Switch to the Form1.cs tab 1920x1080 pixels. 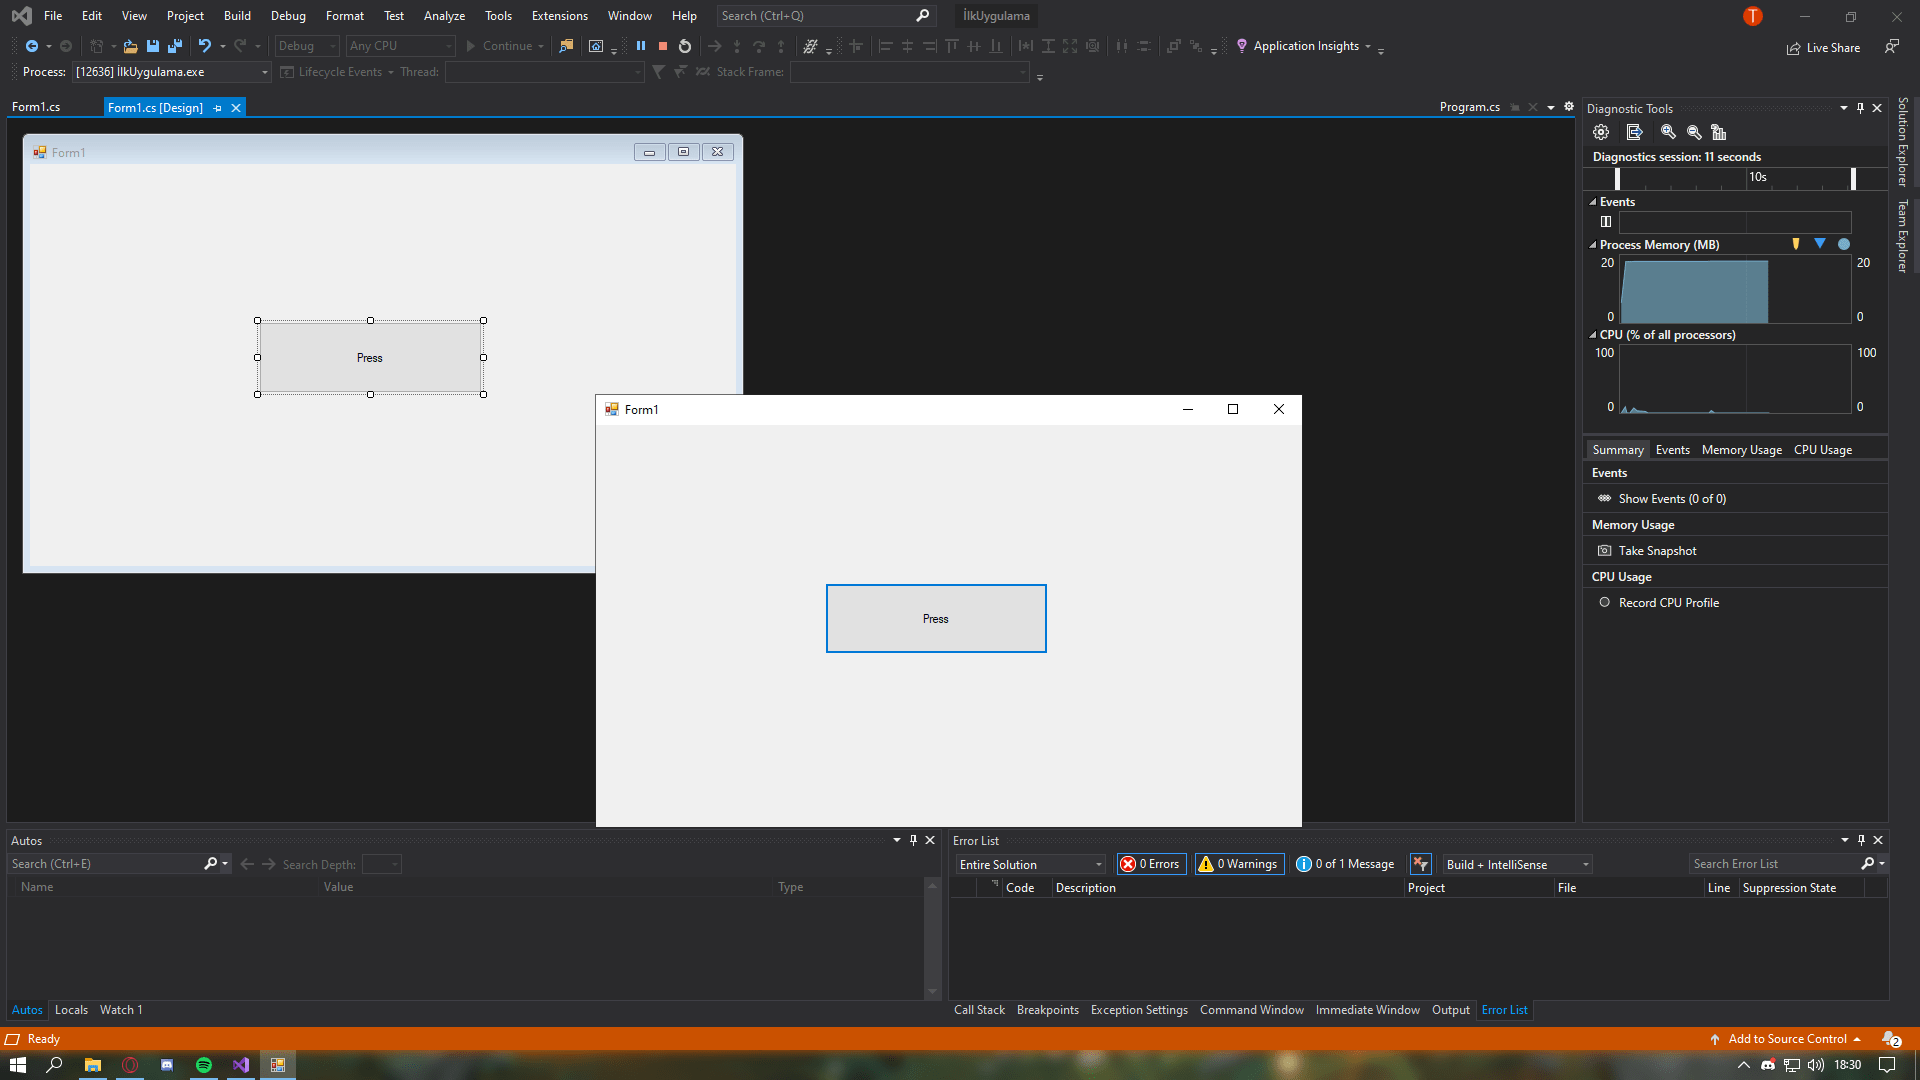click(36, 107)
